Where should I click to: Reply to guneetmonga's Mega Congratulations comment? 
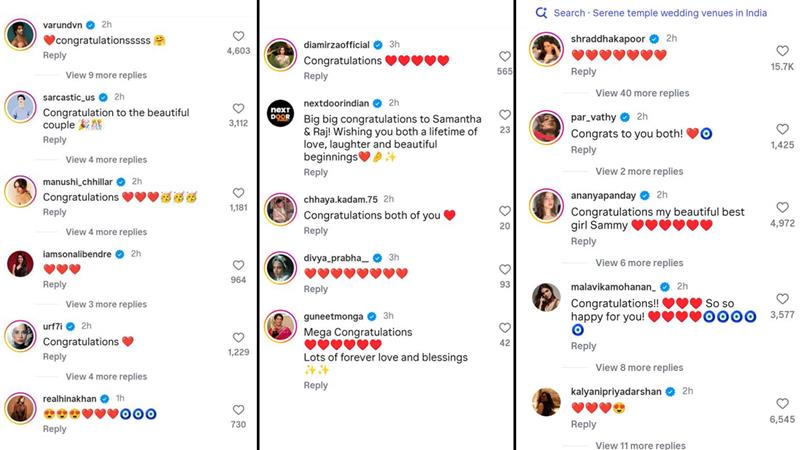[316, 385]
